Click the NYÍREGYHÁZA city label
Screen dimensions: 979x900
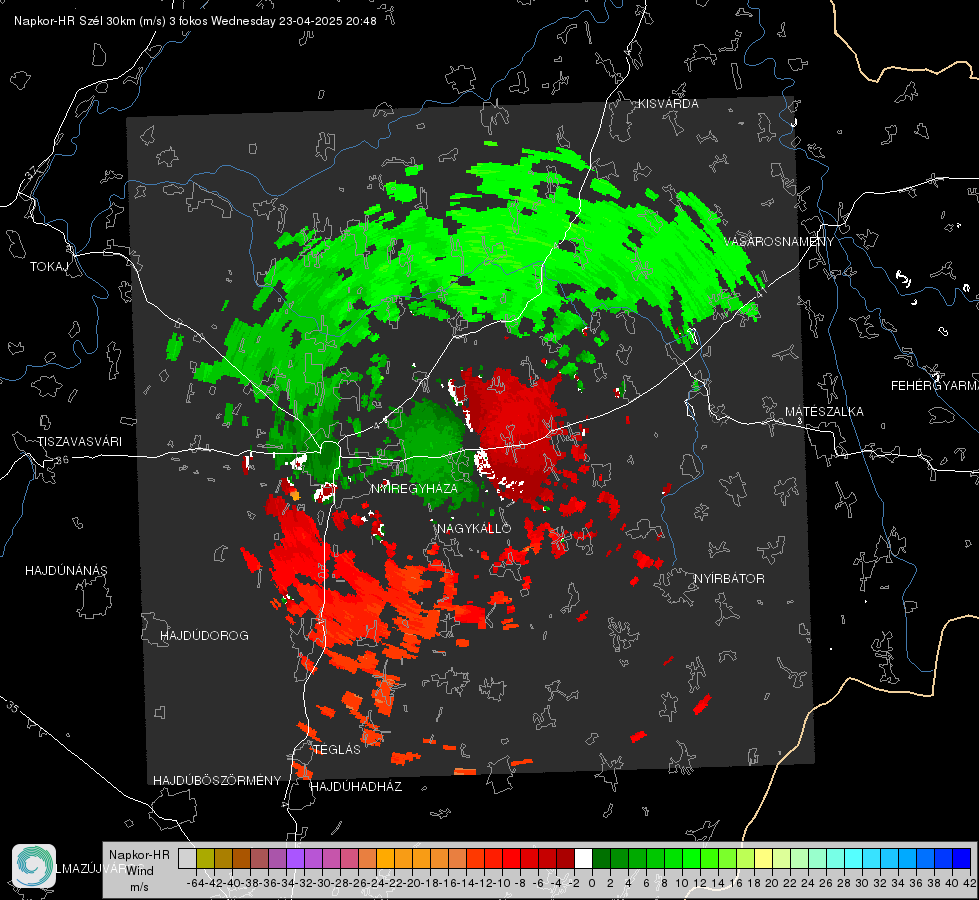tap(414, 488)
